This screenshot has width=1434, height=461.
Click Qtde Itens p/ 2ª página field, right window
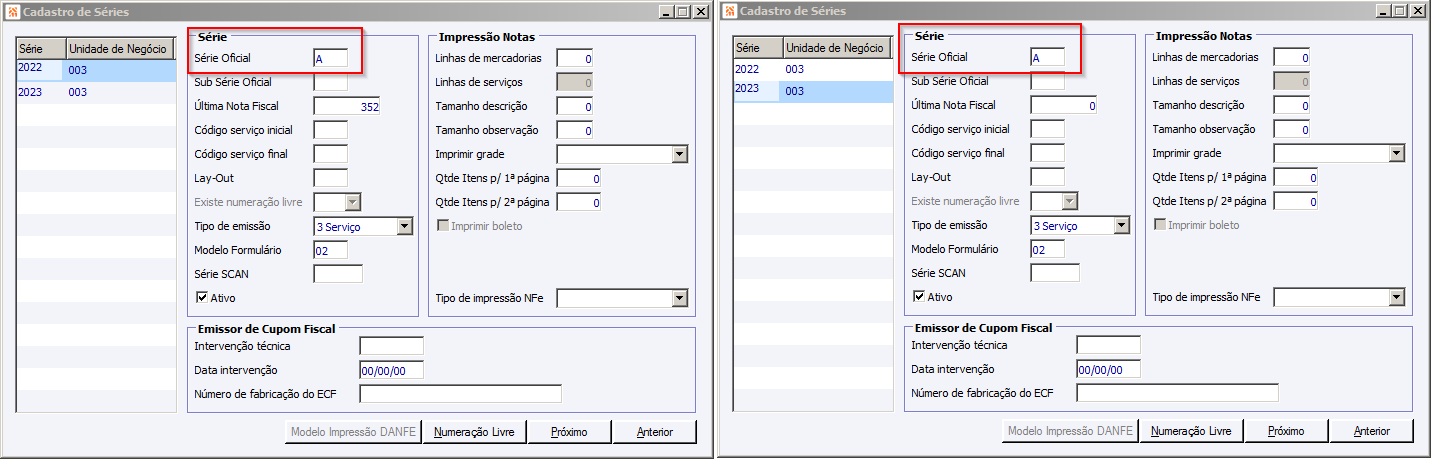[x=1295, y=201]
